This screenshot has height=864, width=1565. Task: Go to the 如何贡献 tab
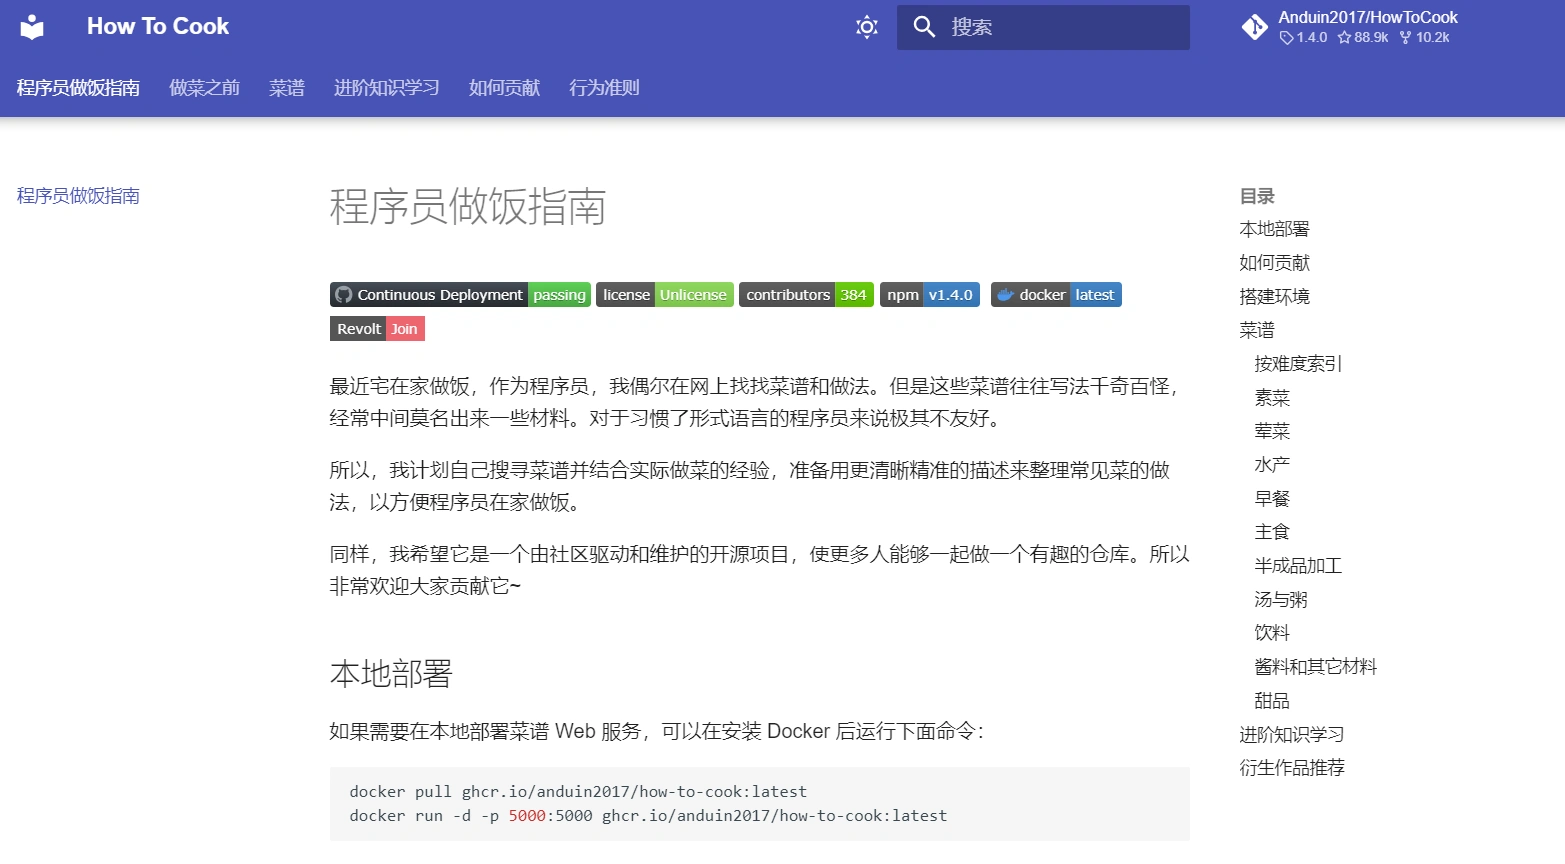point(504,88)
